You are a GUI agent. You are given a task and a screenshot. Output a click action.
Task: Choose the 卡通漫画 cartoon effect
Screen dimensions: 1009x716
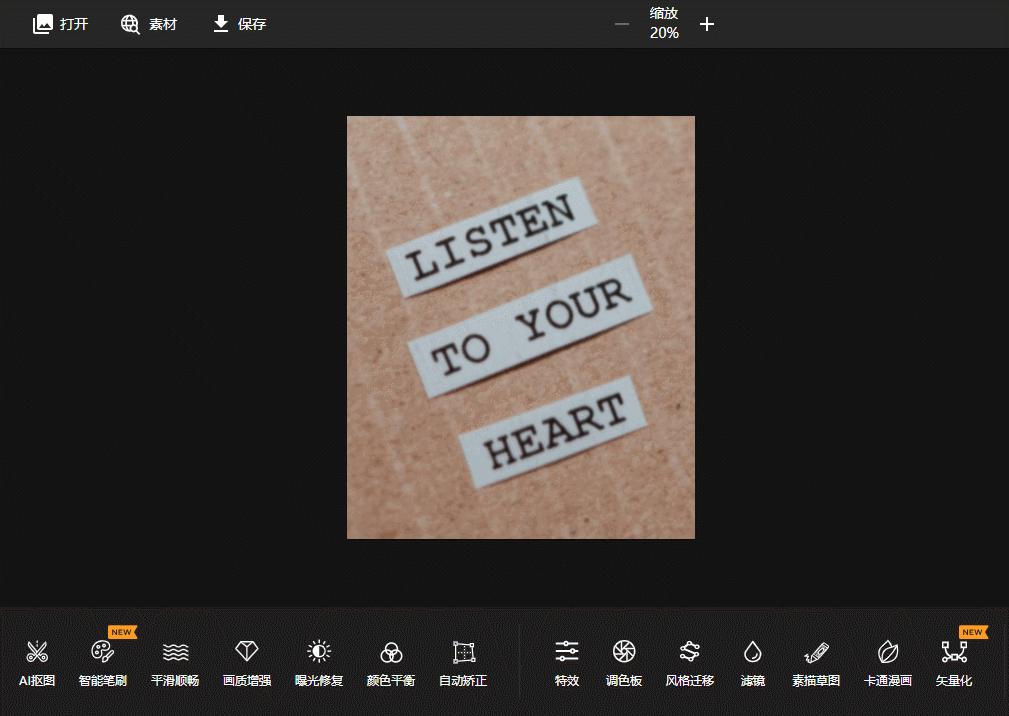click(x=888, y=661)
